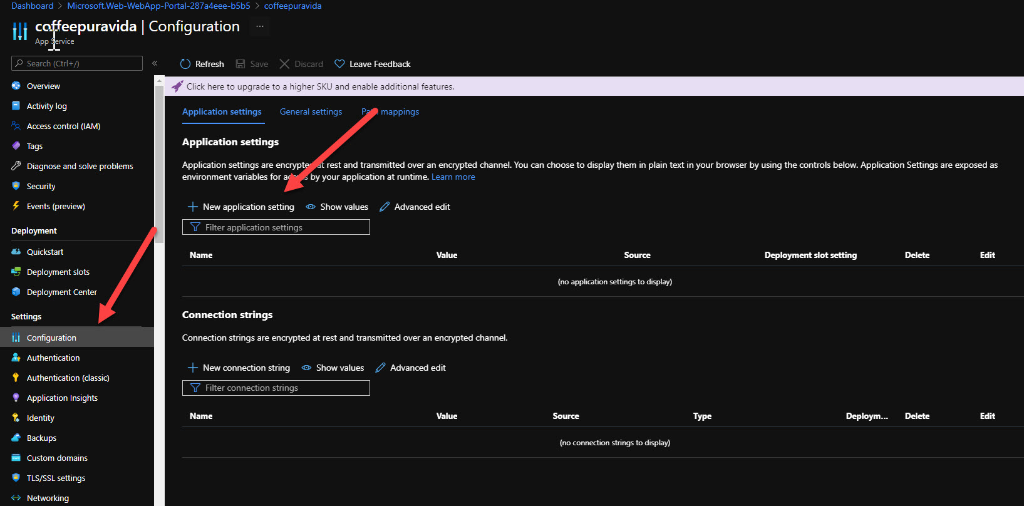Image resolution: width=1024 pixels, height=506 pixels.
Task: Click connection strings Type column header
Action: pyautogui.click(x=702, y=417)
